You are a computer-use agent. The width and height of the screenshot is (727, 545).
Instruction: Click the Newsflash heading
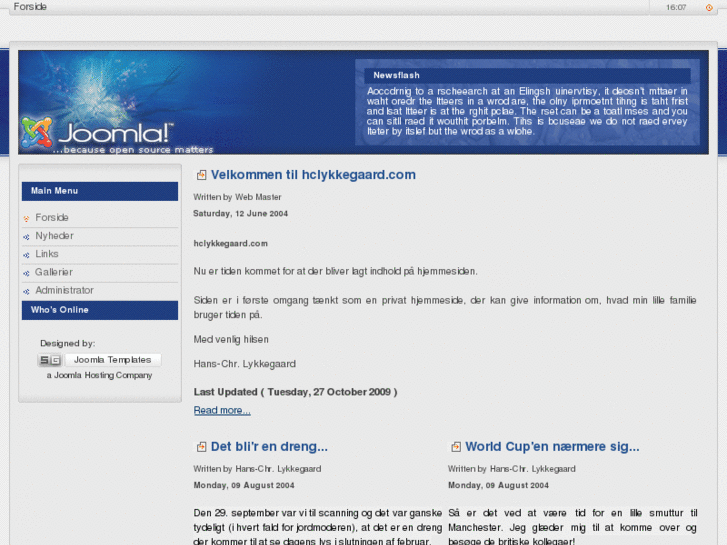click(x=396, y=75)
